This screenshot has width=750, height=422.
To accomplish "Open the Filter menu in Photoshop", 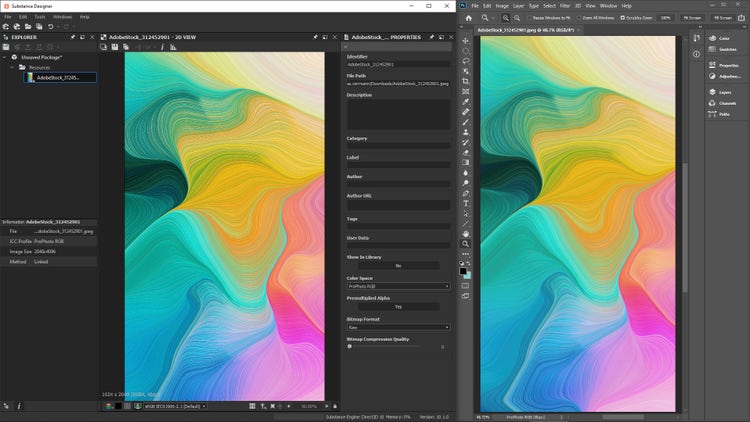I will point(565,5).
